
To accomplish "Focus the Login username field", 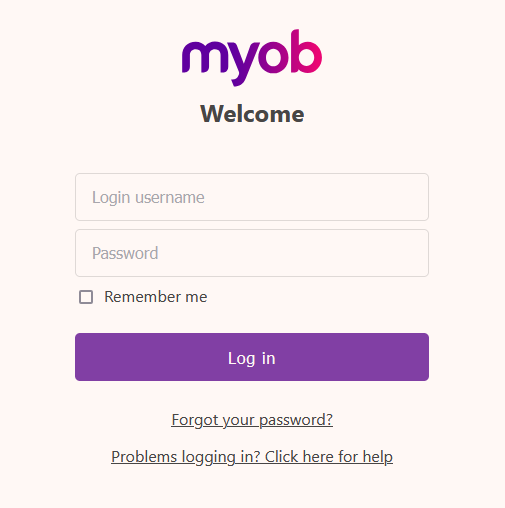I will 252,197.
